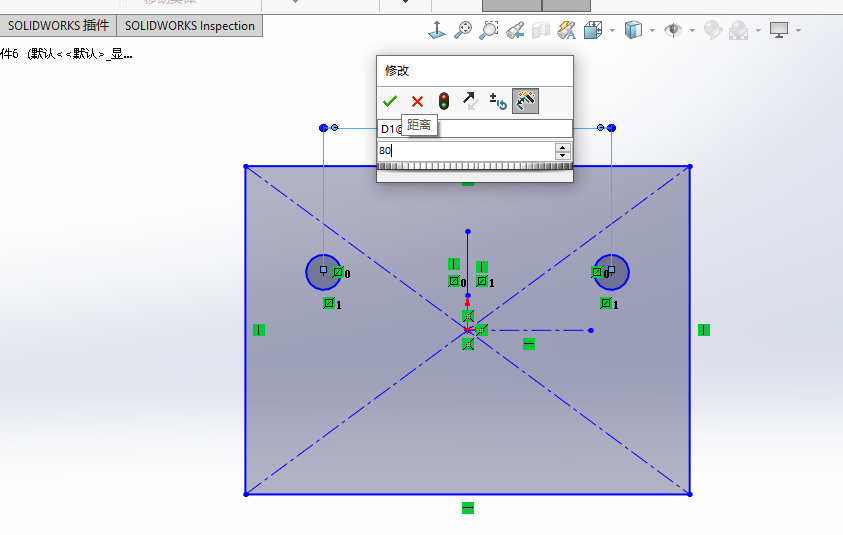
Task: Expand the Display Style dropdown arrow
Action: (652, 30)
